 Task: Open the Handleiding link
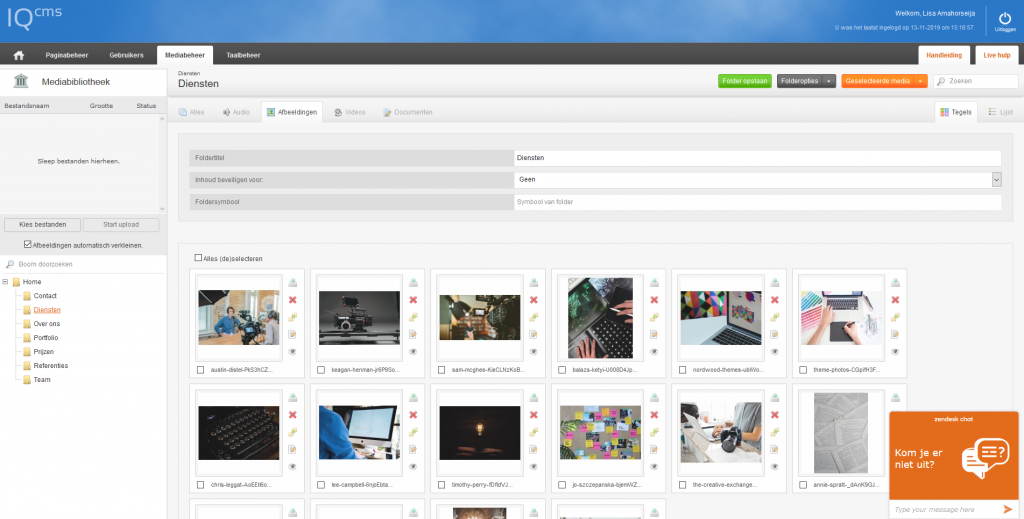[944, 55]
